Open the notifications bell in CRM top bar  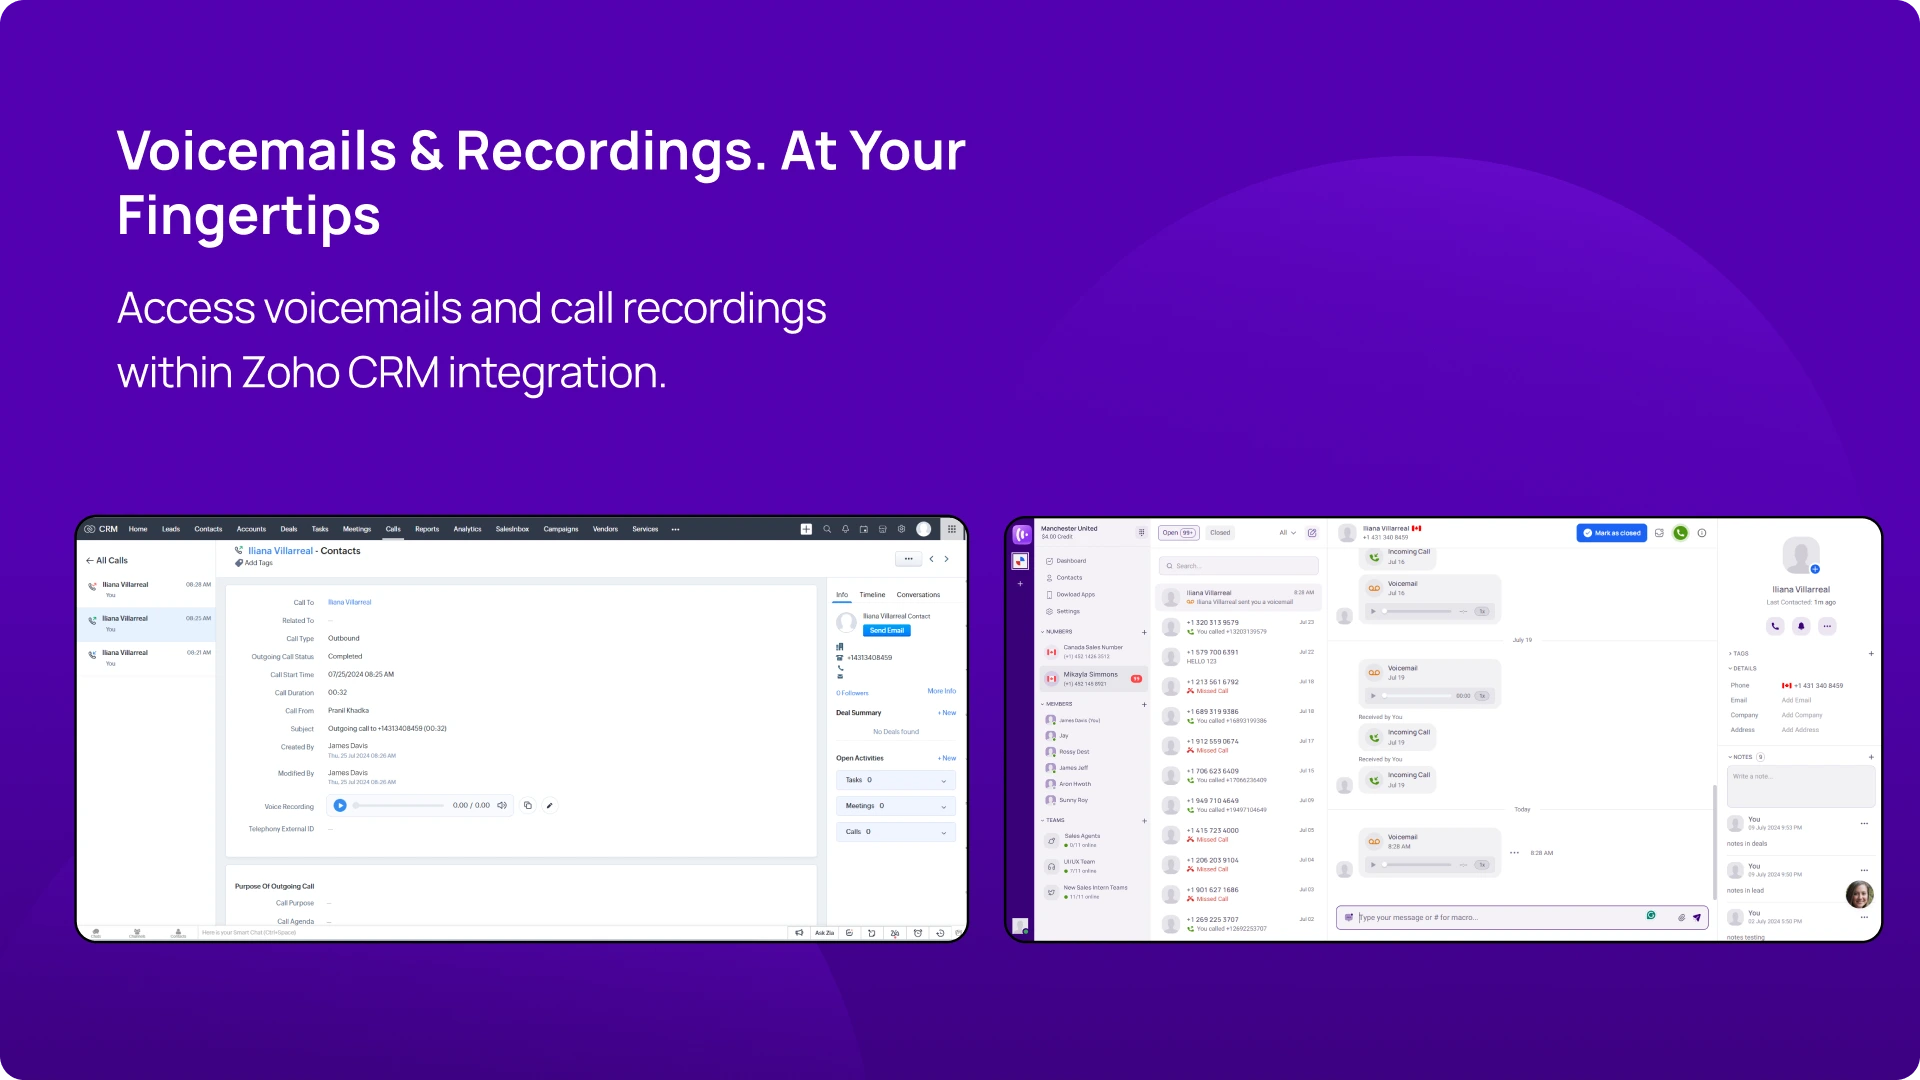pyautogui.click(x=845, y=529)
